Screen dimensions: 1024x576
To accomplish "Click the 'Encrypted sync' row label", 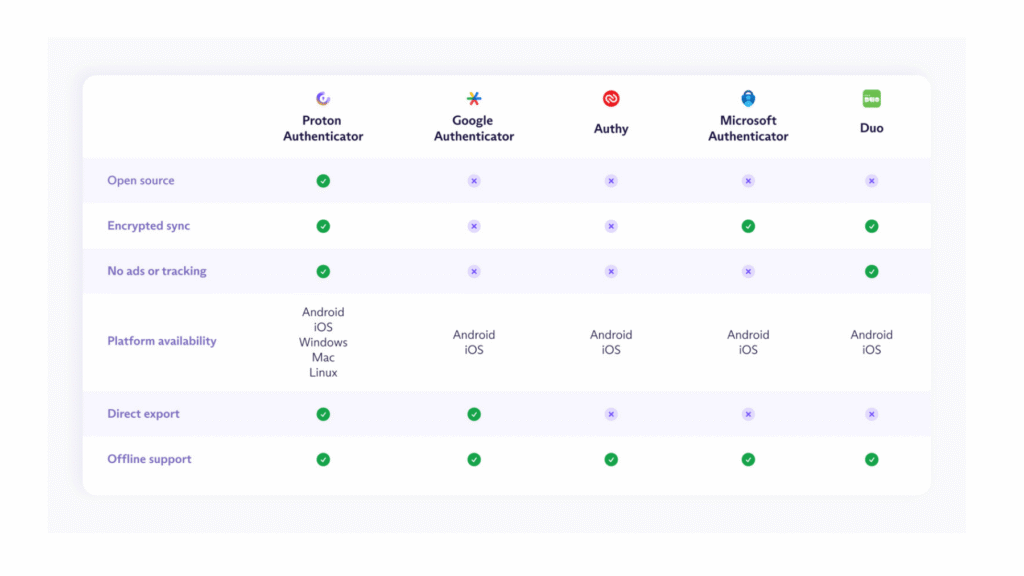I will (x=149, y=226).
